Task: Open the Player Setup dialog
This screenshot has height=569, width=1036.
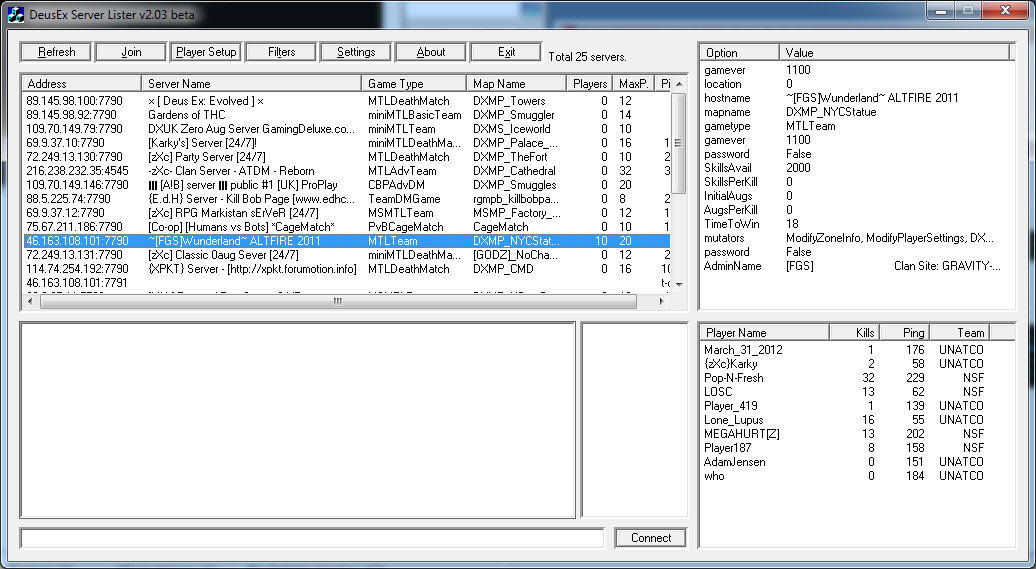Action: 206,52
